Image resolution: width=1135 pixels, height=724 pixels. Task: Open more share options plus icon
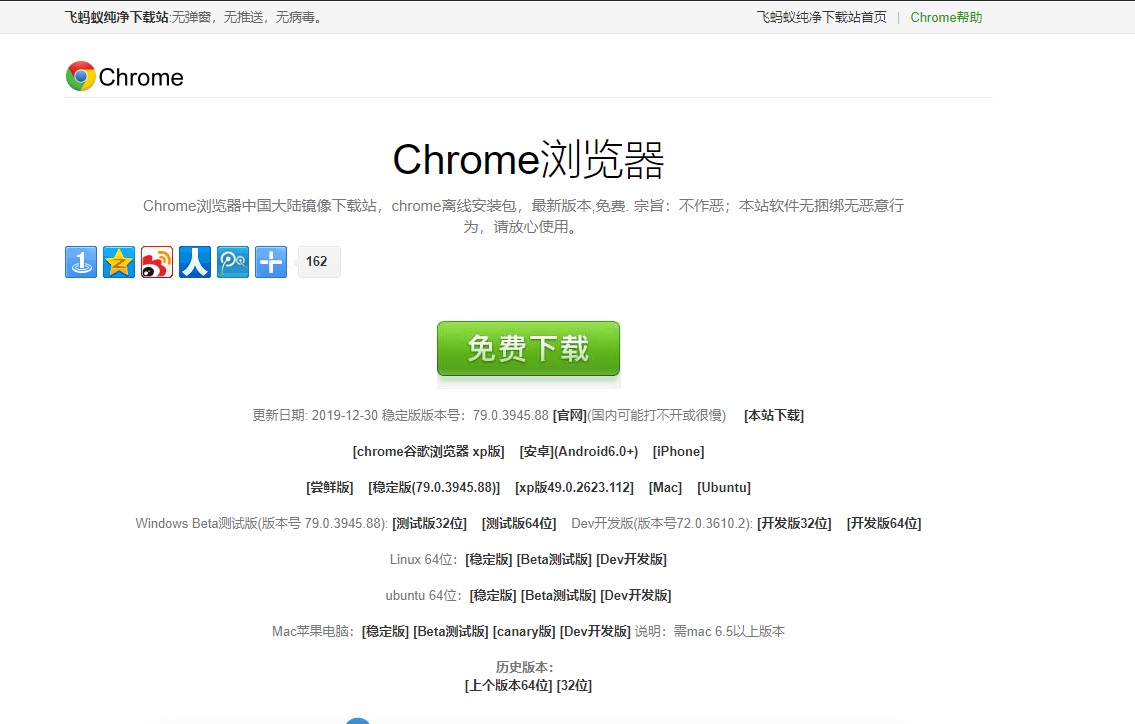(271, 262)
